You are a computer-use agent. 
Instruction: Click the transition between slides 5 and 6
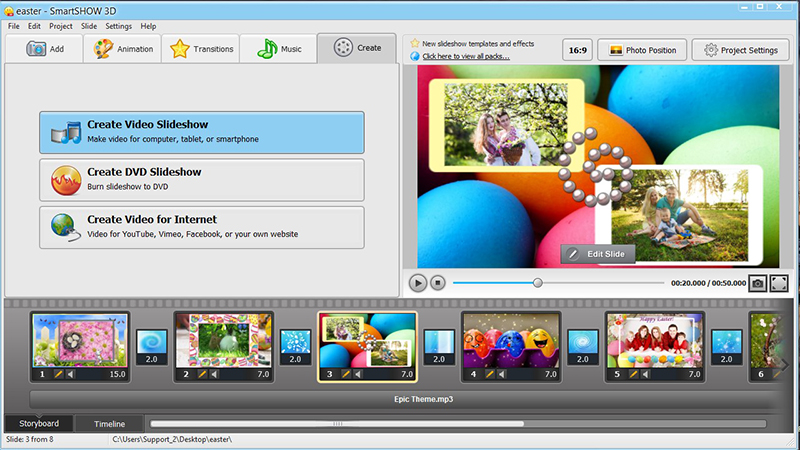coord(727,347)
